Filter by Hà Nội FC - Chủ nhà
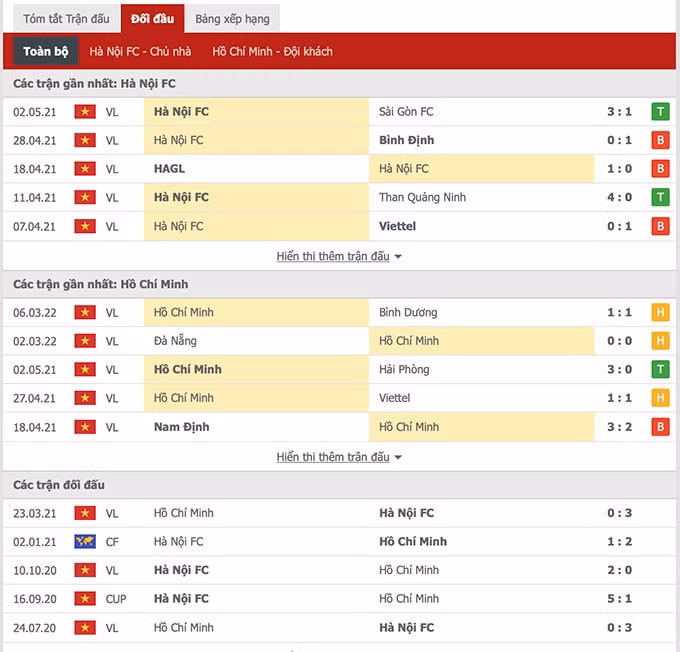 tap(140, 52)
